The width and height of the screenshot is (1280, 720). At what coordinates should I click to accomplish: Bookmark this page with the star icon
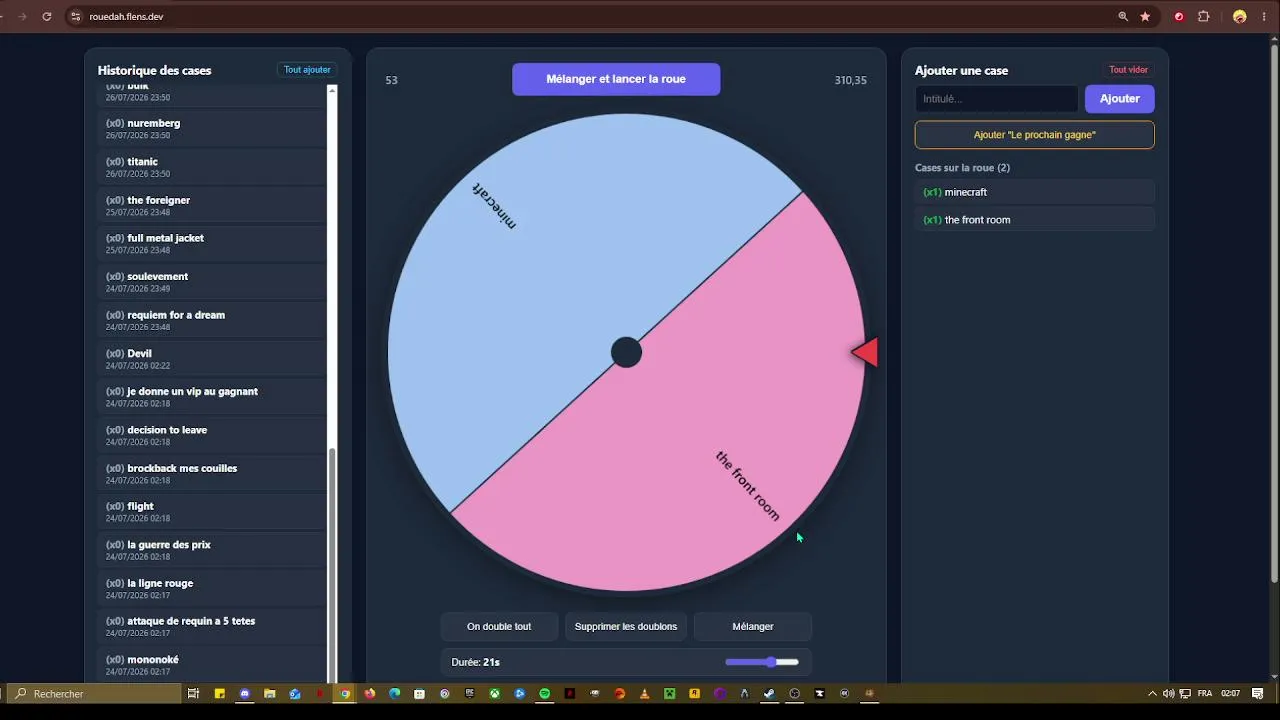[x=1145, y=17]
